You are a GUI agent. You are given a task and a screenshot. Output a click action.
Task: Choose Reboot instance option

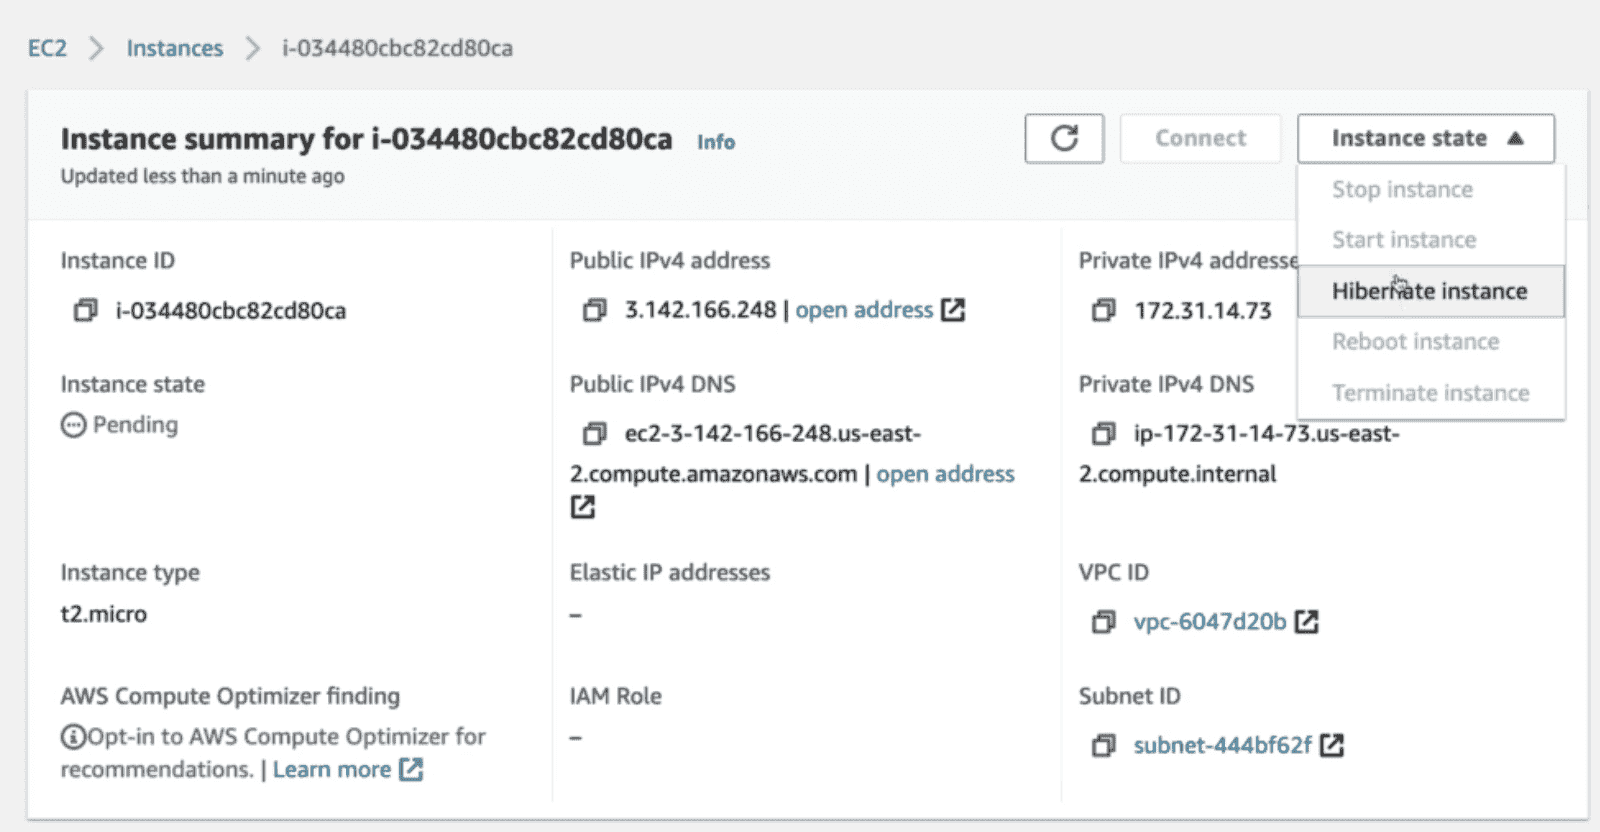point(1415,342)
